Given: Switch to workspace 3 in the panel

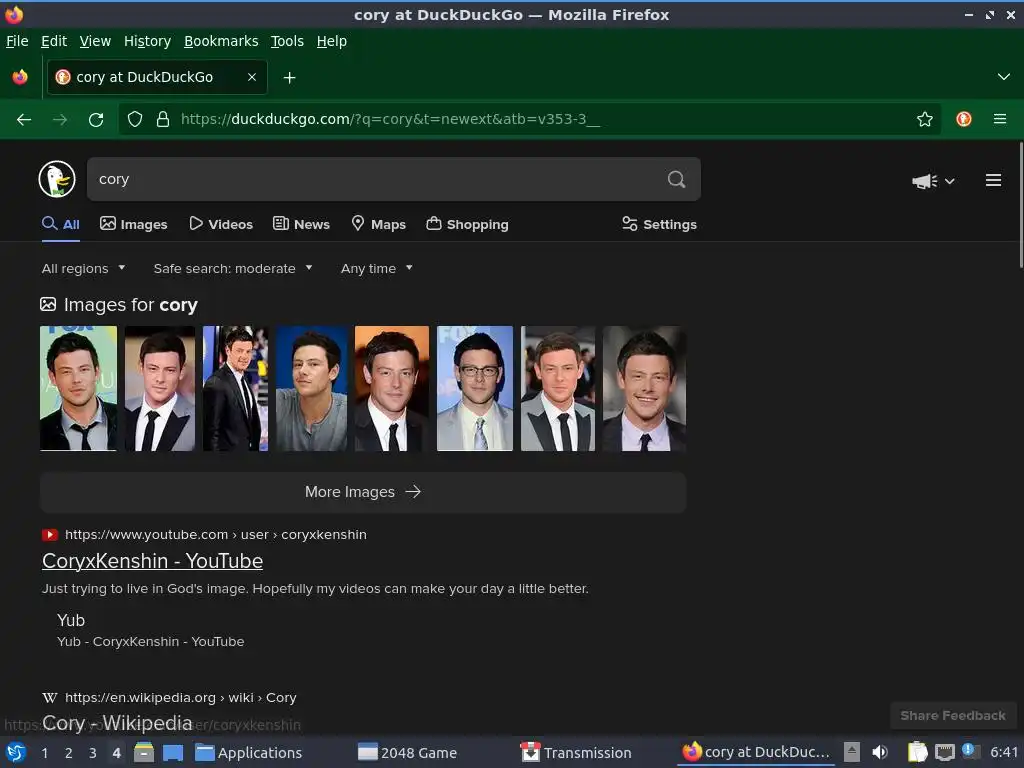Looking at the screenshot, I should coord(93,753).
